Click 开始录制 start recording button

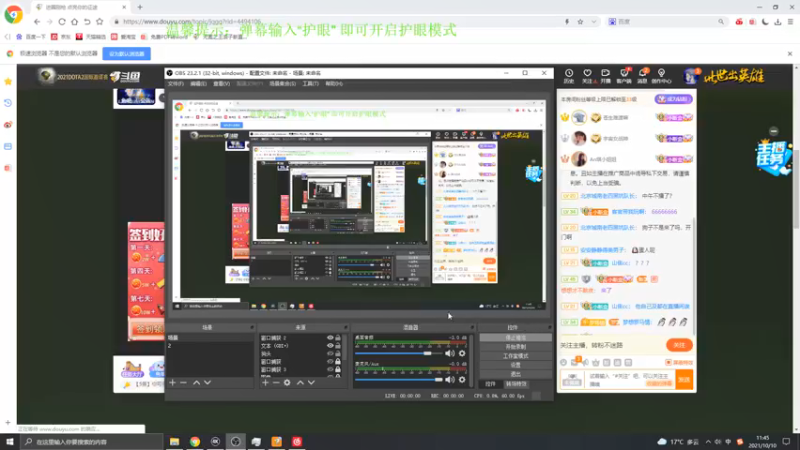point(515,347)
